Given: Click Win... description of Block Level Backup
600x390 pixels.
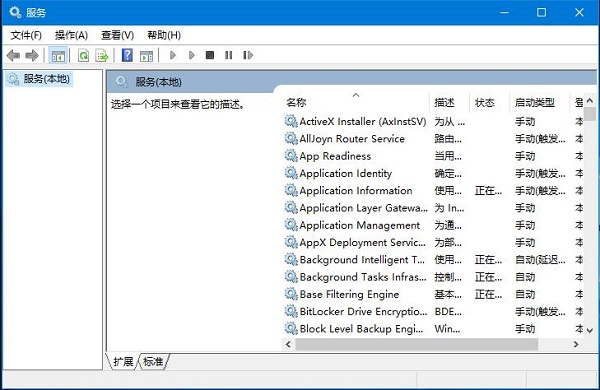Looking at the screenshot, I should [447, 329].
